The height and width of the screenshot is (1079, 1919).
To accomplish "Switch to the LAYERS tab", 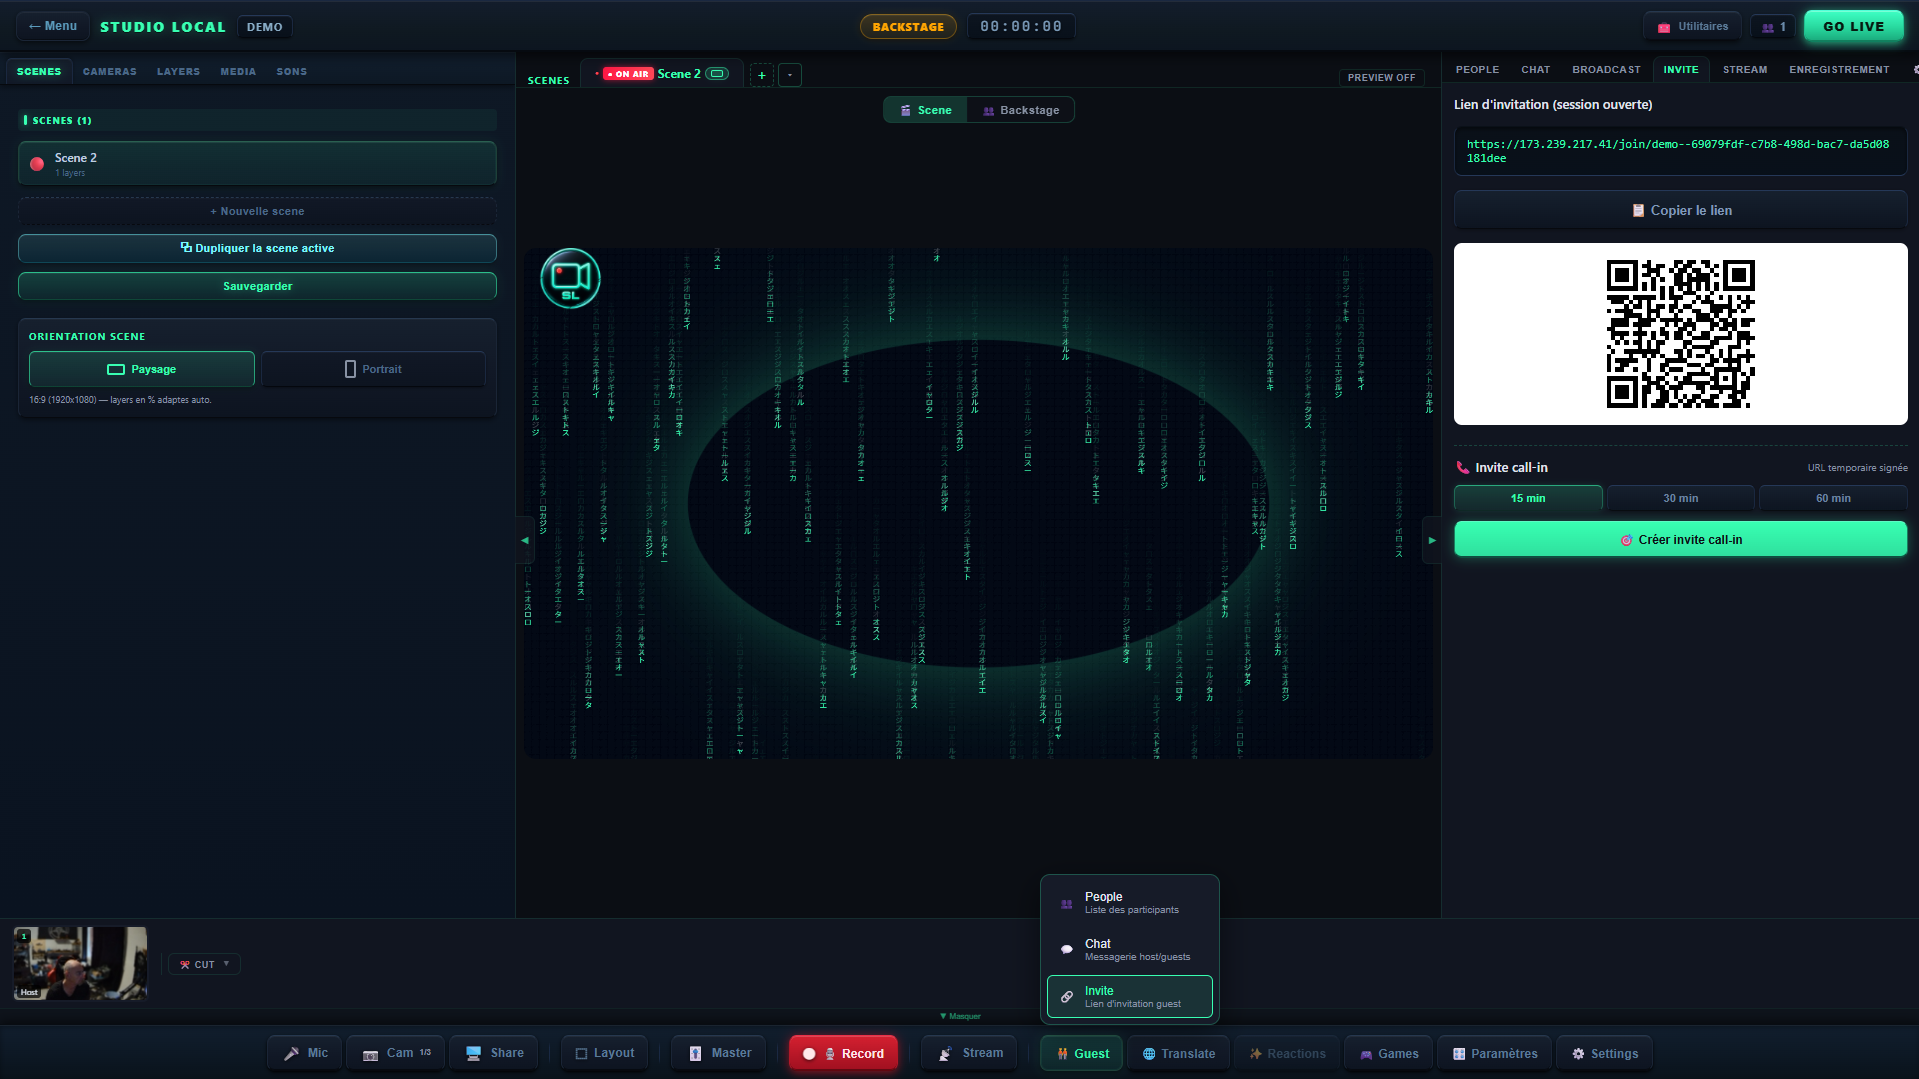I will (178, 72).
